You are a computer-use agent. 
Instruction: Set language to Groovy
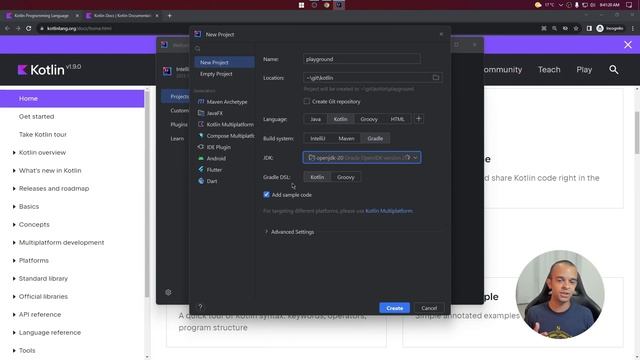click(x=369, y=119)
